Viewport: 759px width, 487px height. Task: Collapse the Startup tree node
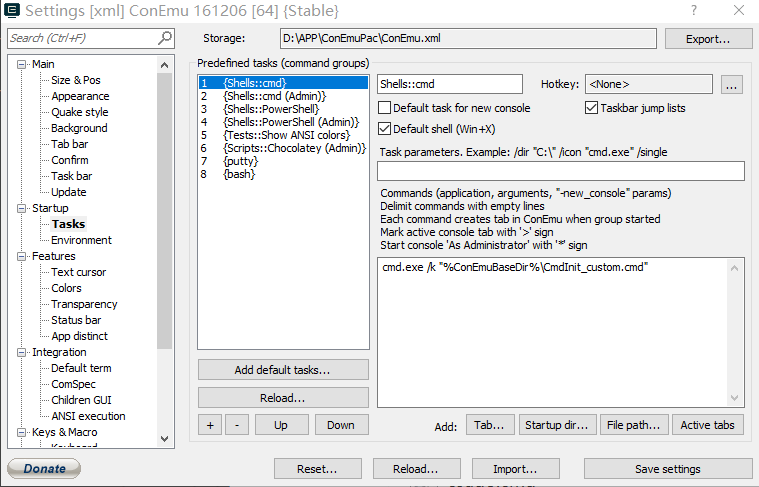coord(21,208)
